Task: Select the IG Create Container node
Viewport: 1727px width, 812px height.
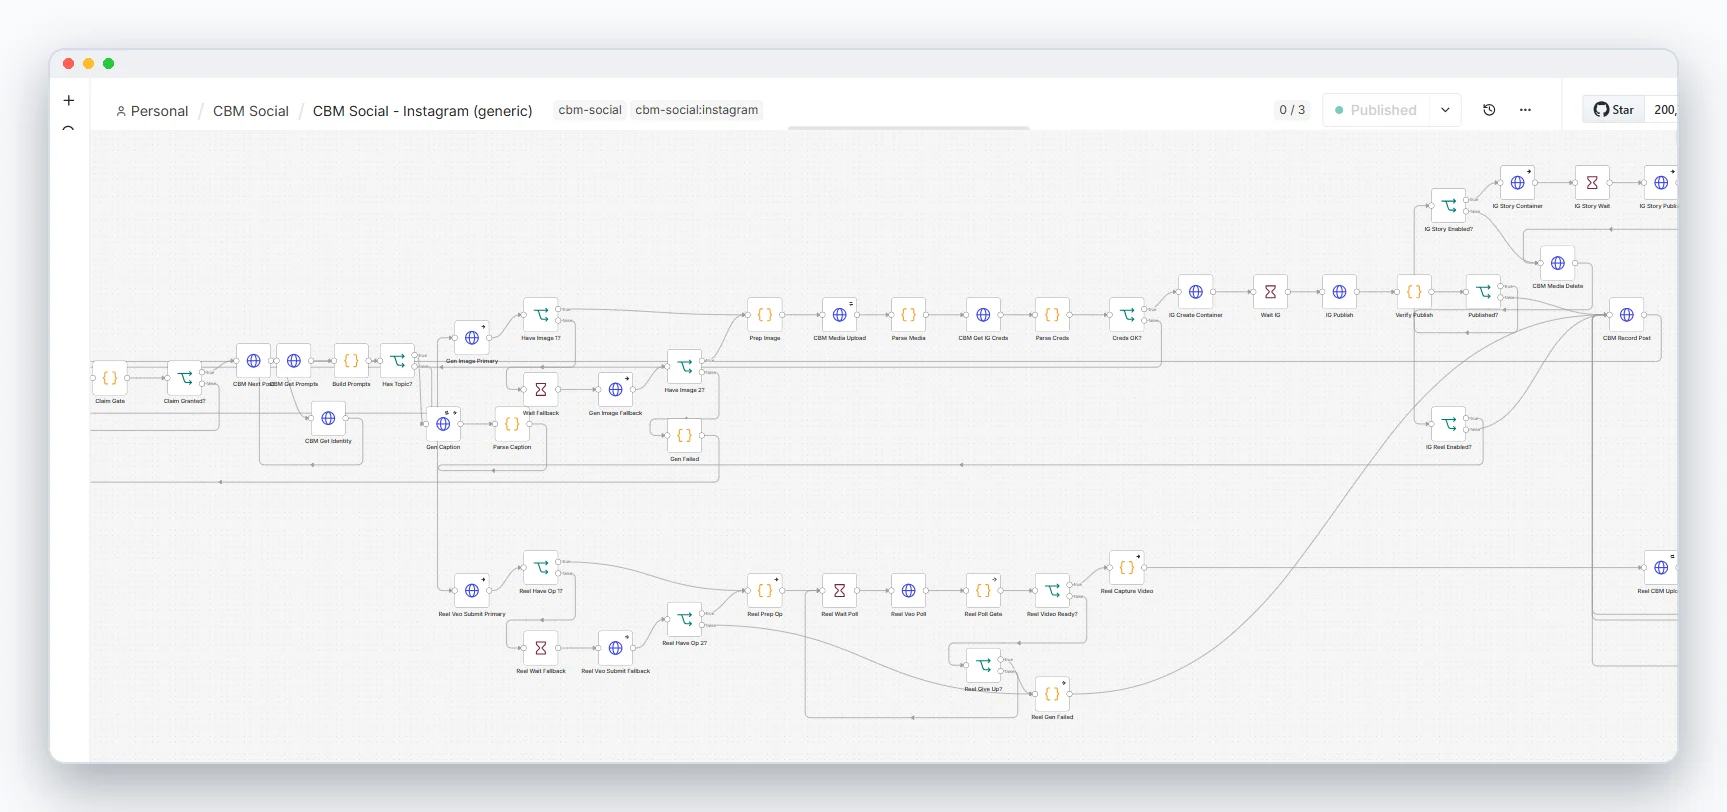Action: click(x=1196, y=292)
